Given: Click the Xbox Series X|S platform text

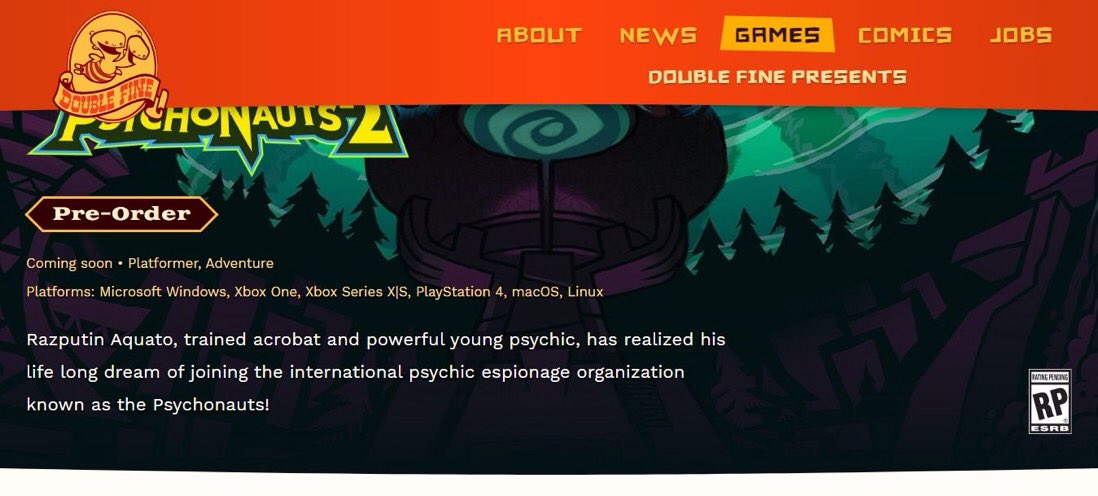Looking at the screenshot, I should (x=356, y=291).
